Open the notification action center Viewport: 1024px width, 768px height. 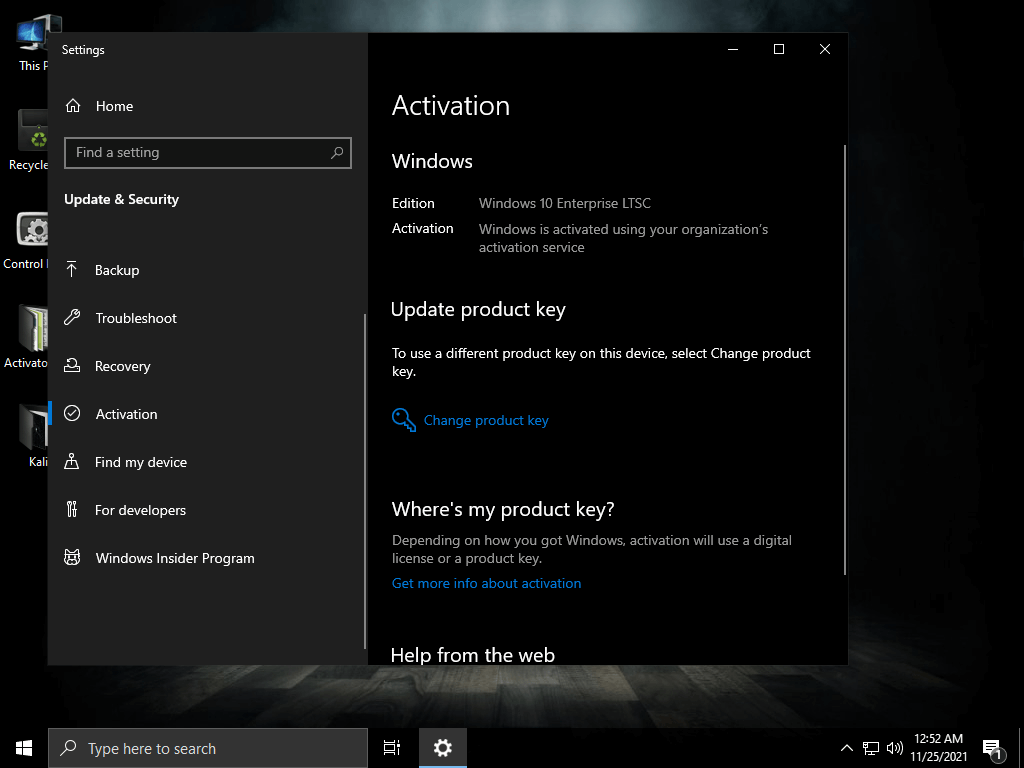click(993, 750)
